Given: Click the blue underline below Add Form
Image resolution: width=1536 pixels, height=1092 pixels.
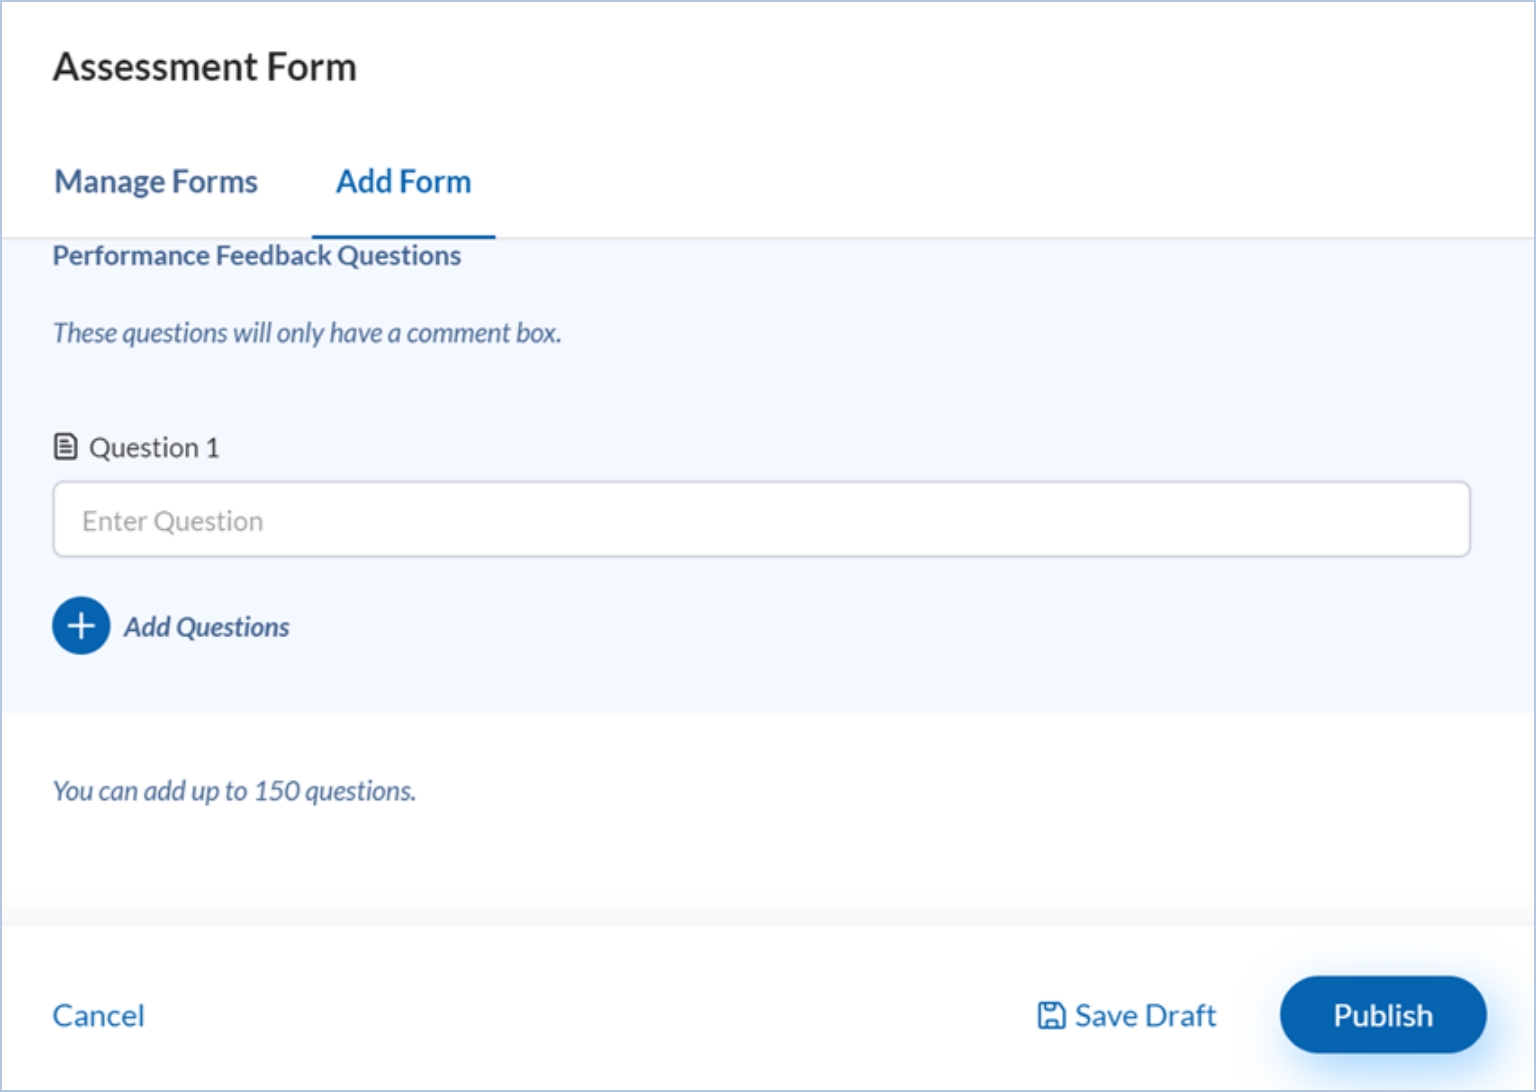Looking at the screenshot, I should [x=403, y=237].
